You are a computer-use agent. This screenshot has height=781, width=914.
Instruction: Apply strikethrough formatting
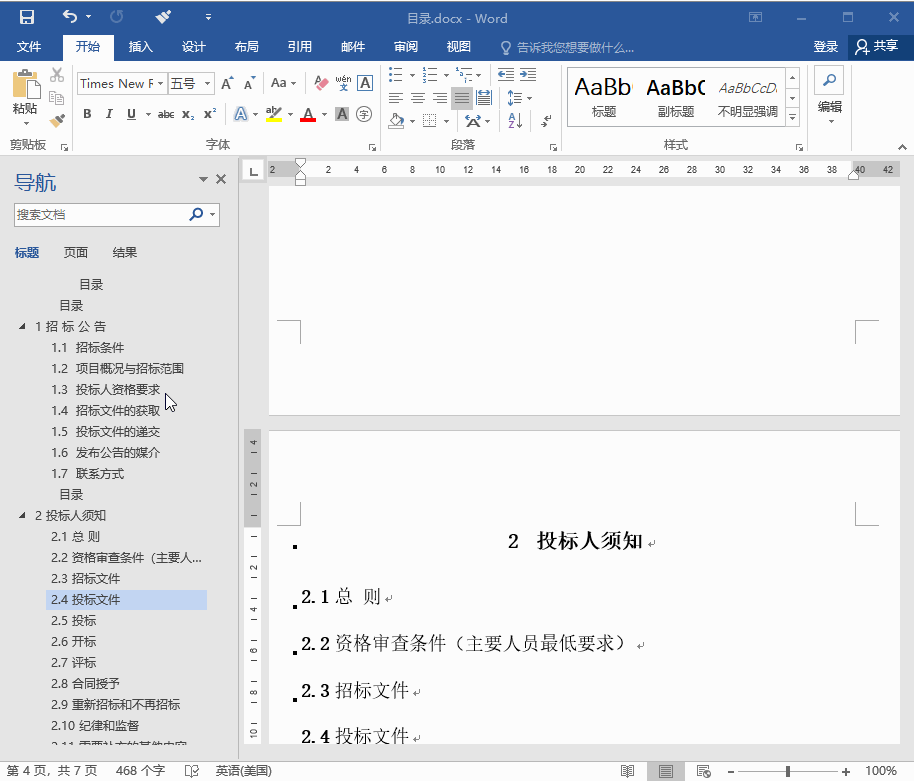pyautogui.click(x=167, y=115)
